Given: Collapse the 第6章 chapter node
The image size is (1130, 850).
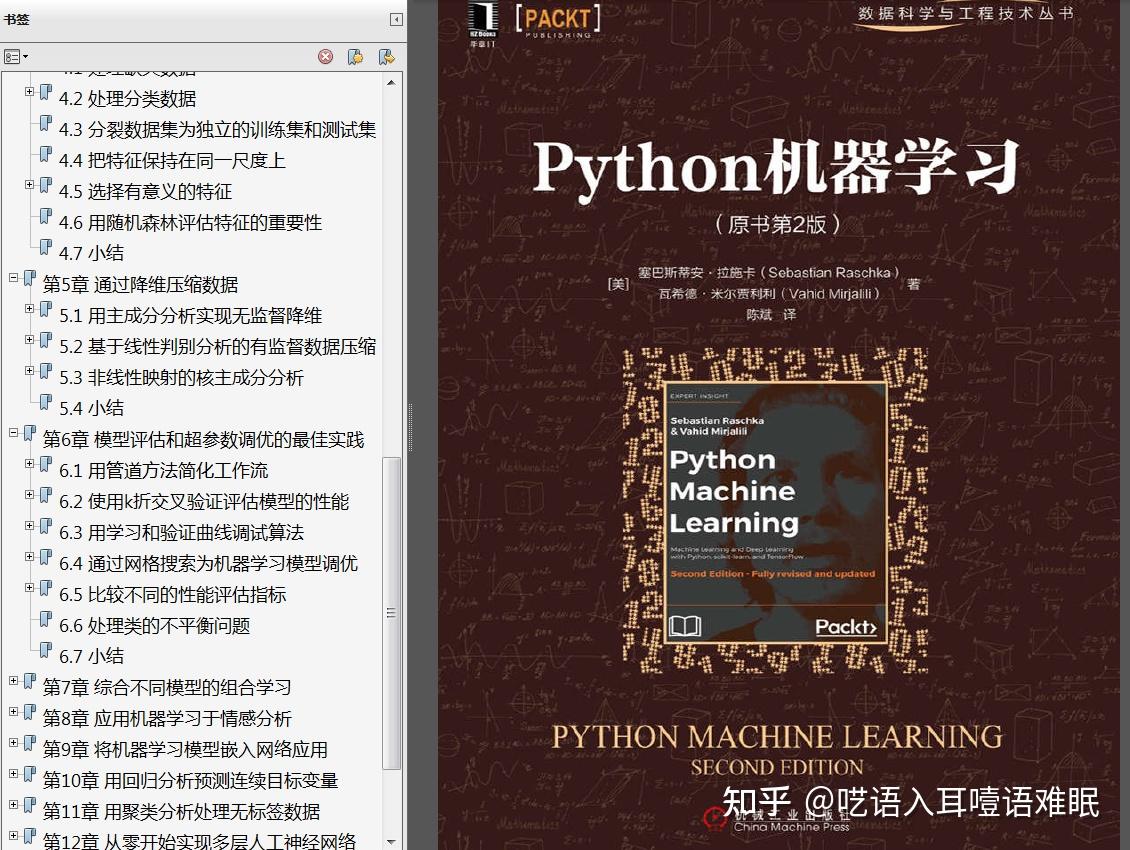Looking at the screenshot, I should click(x=13, y=433).
